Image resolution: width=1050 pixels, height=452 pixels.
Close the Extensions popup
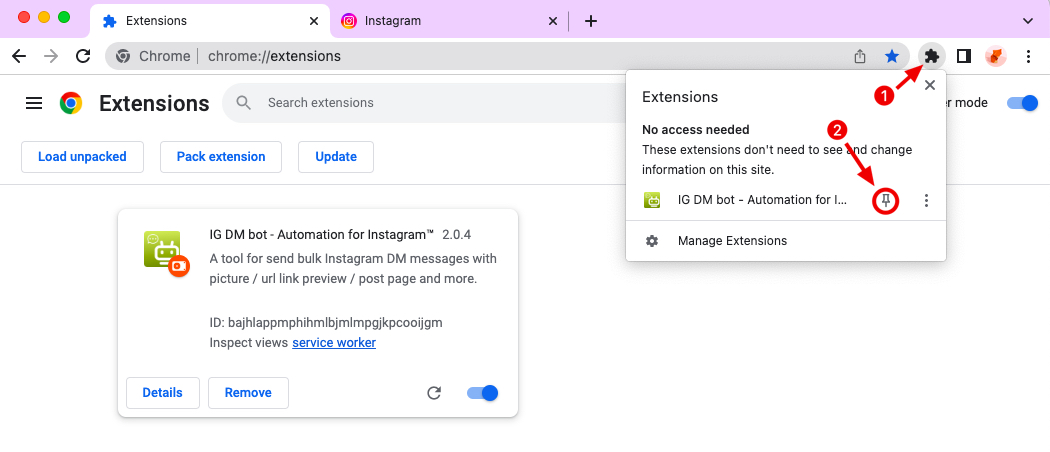point(929,85)
